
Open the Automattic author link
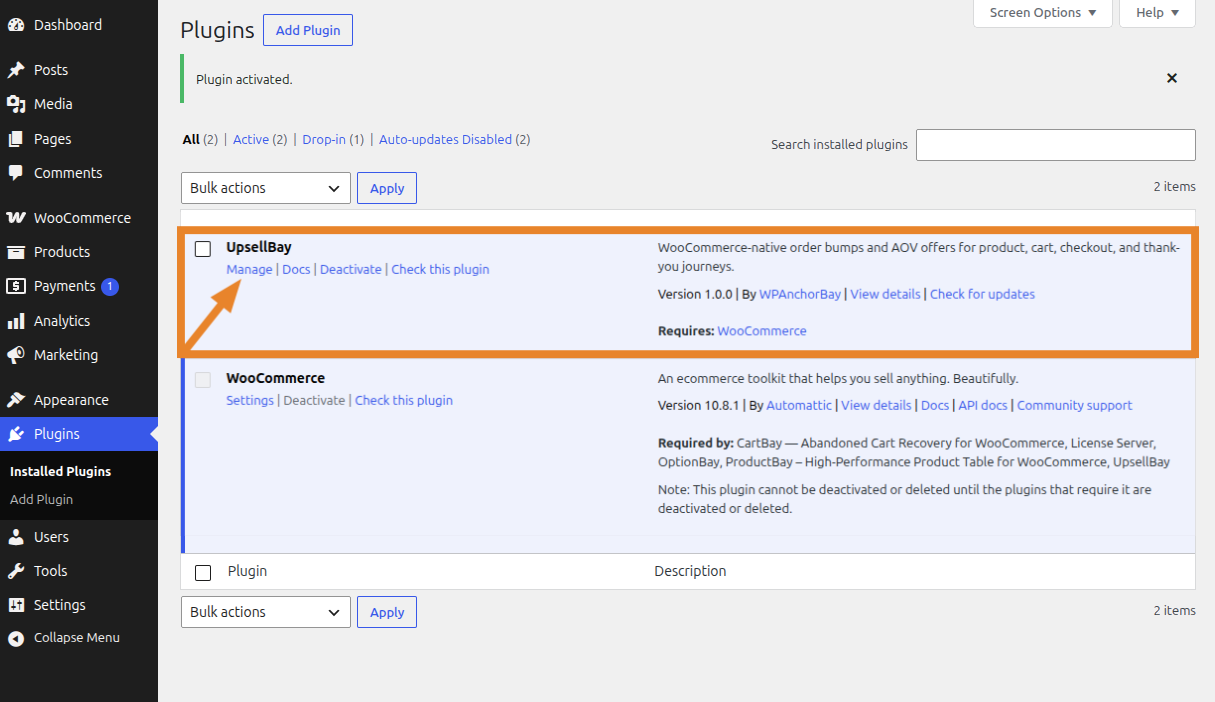pos(799,405)
